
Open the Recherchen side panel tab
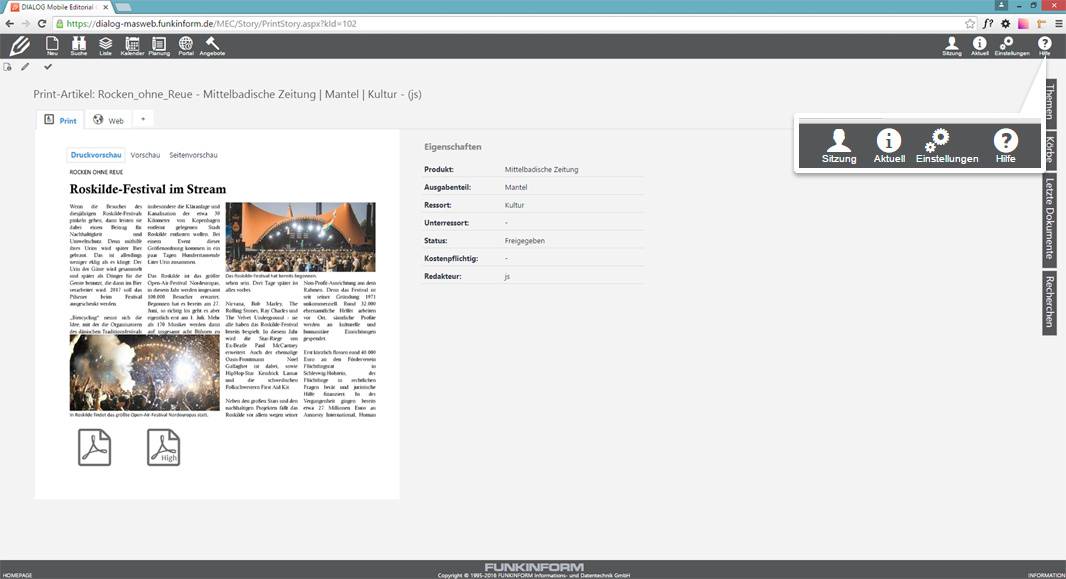point(1050,302)
